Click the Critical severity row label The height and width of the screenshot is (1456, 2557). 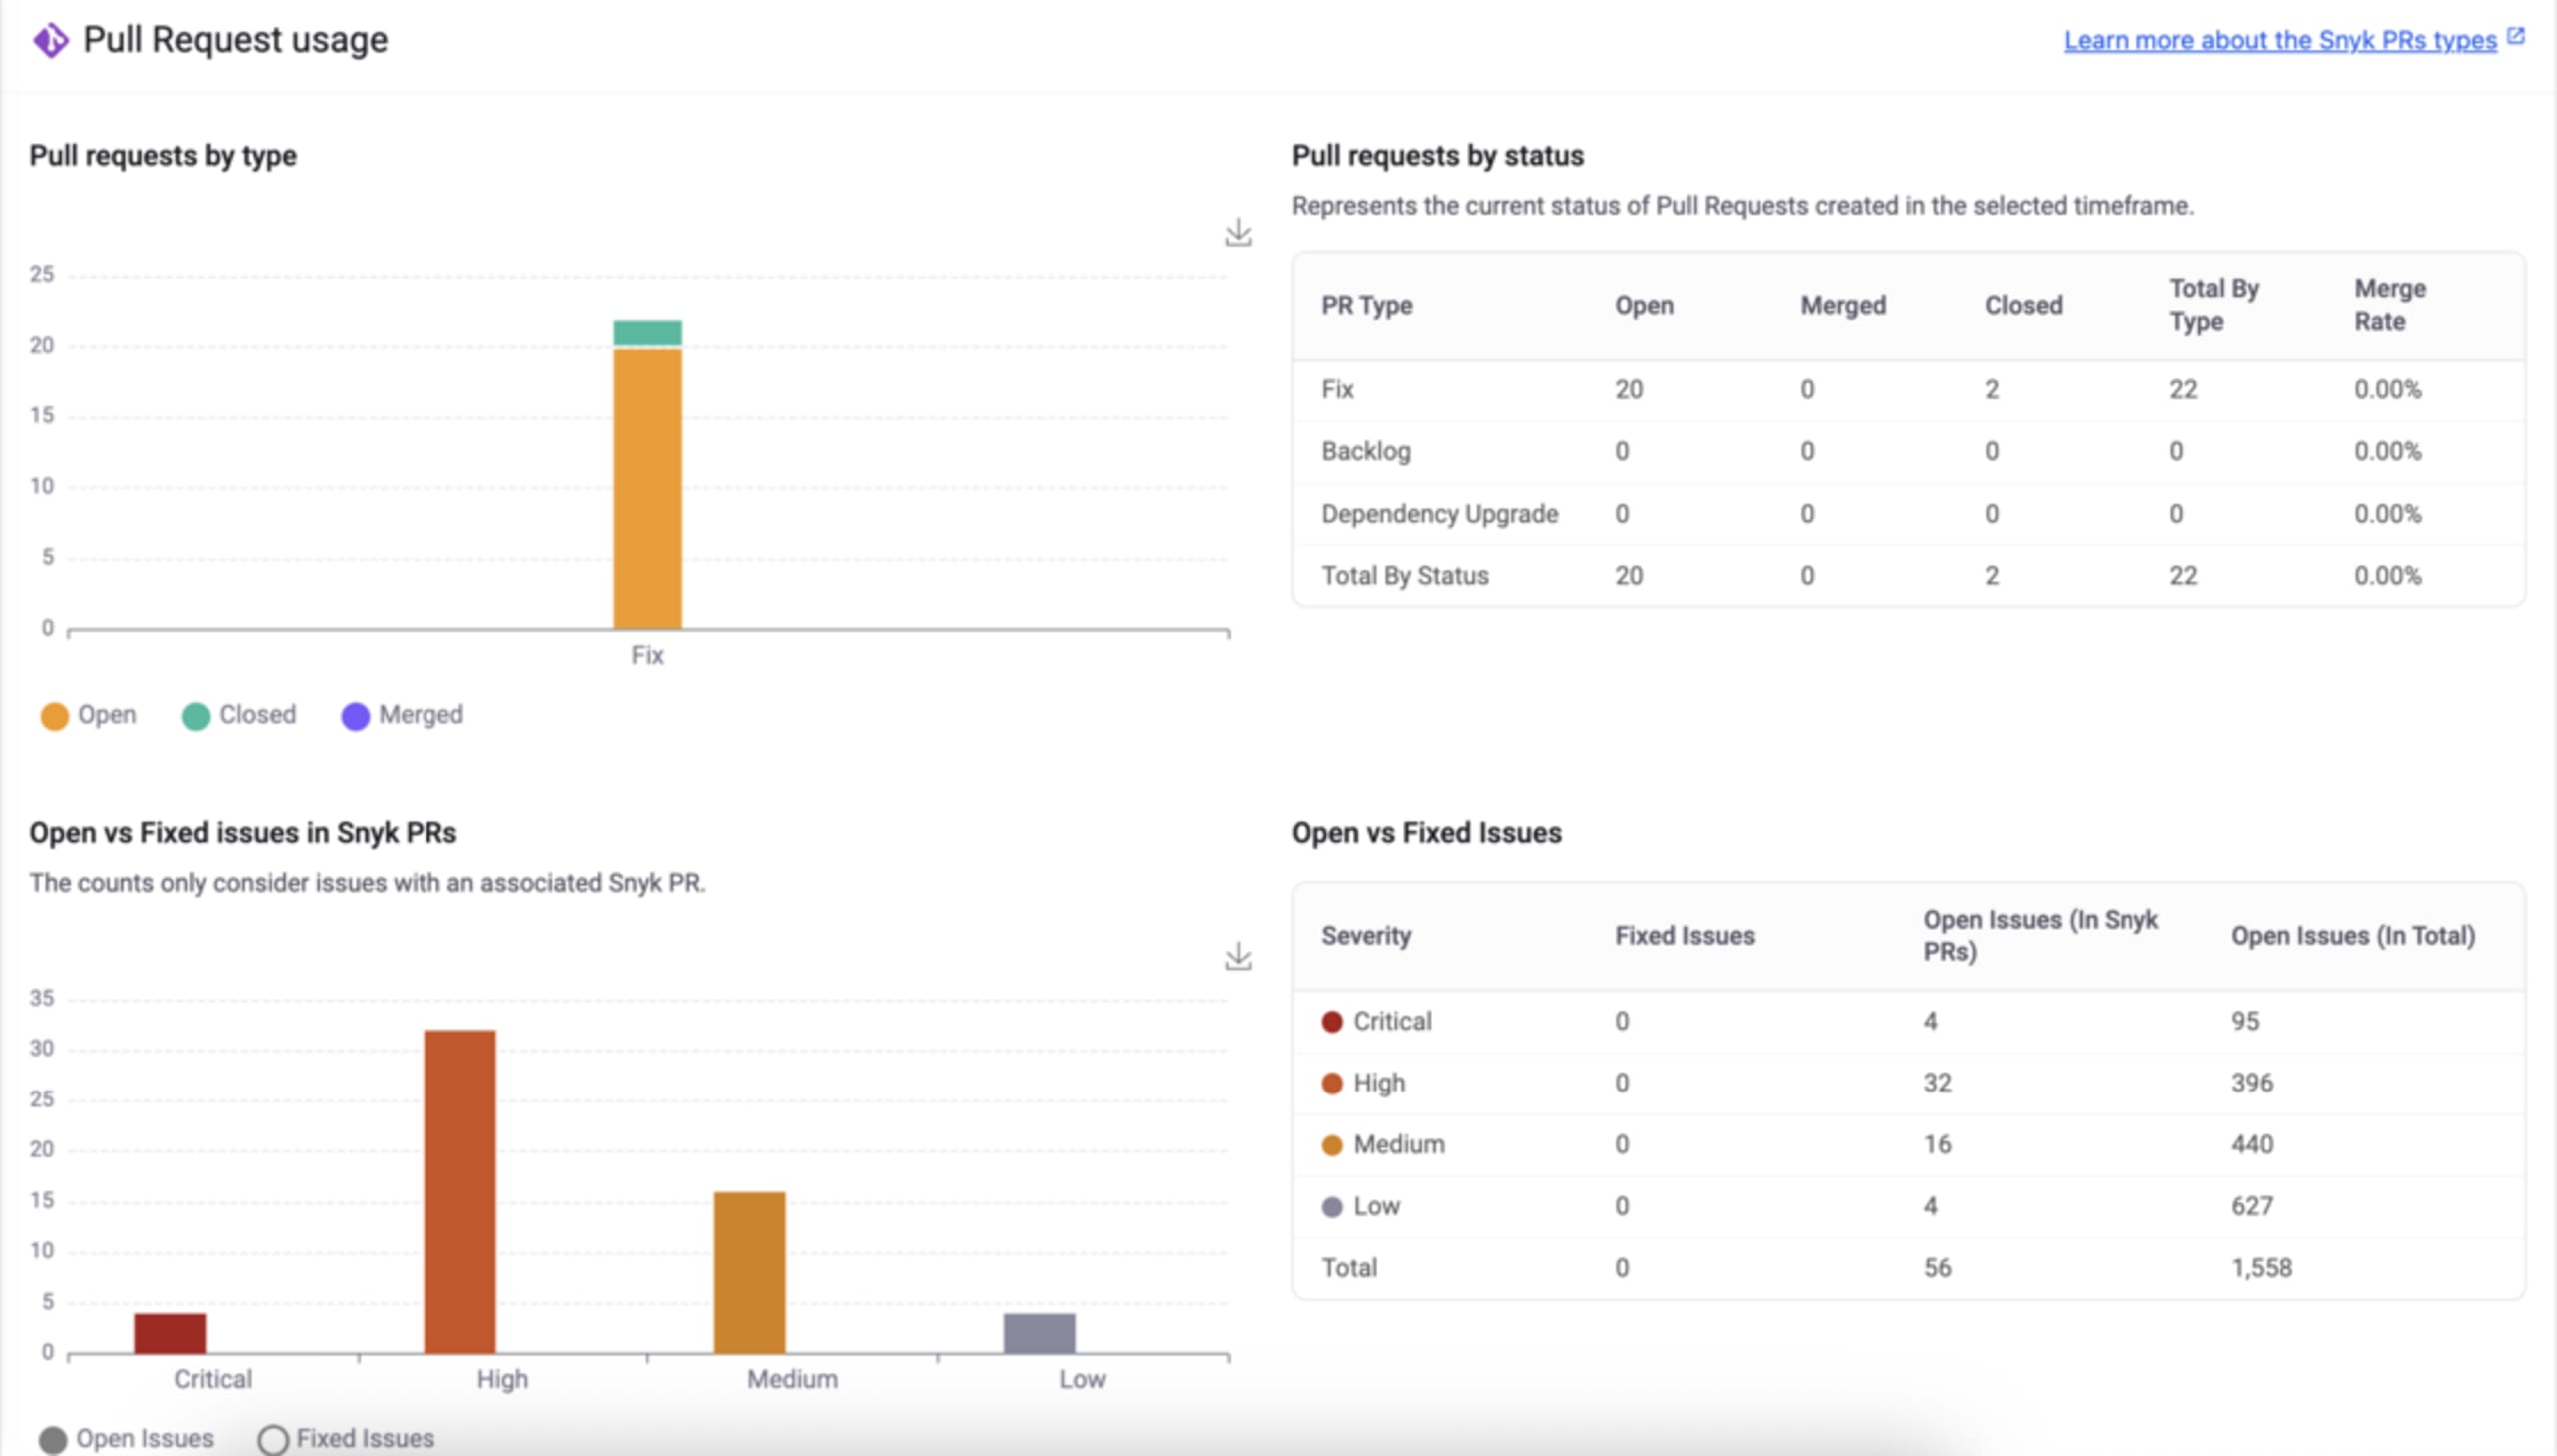pyautogui.click(x=1392, y=1021)
